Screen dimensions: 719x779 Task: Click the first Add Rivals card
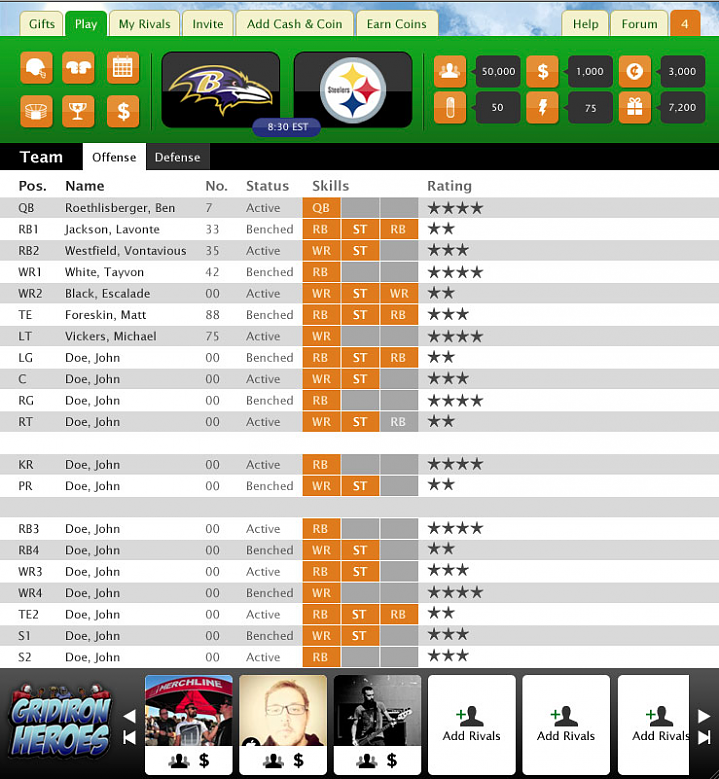coord(472,724)
